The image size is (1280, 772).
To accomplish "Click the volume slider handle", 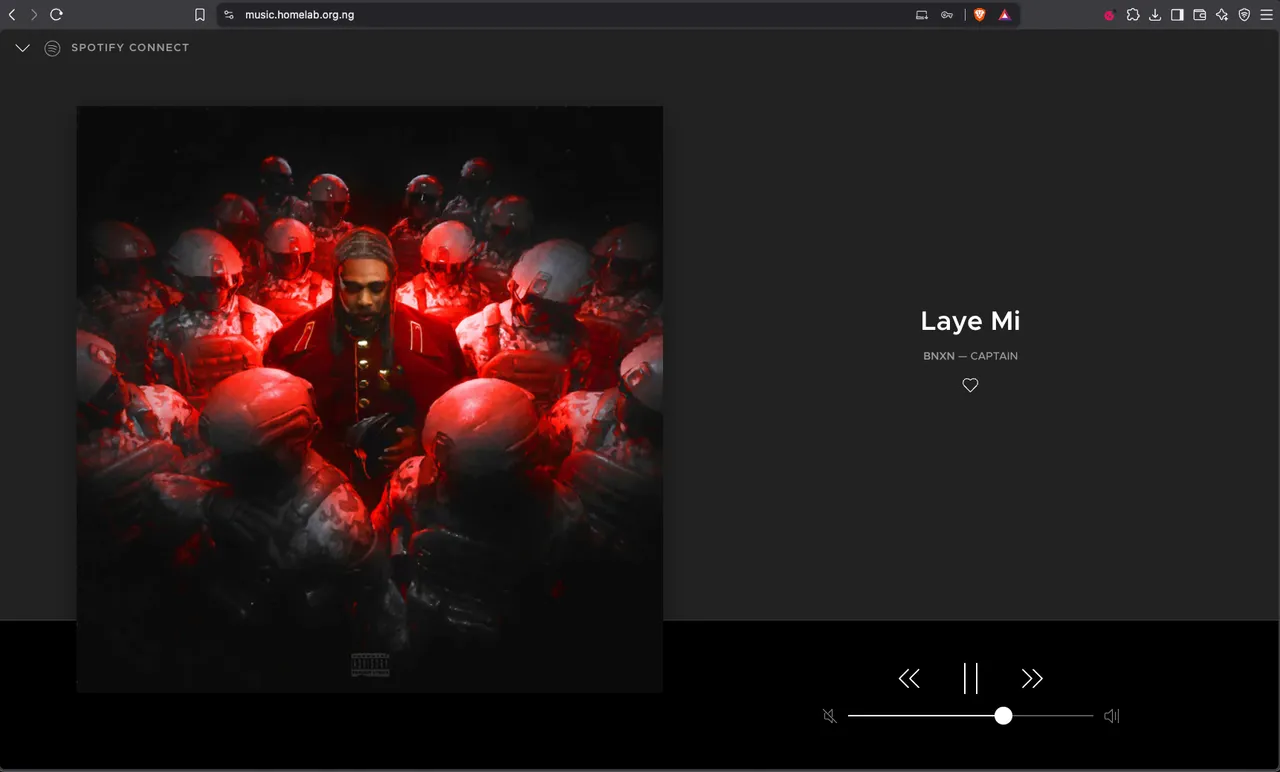I will pos(1003,716).
